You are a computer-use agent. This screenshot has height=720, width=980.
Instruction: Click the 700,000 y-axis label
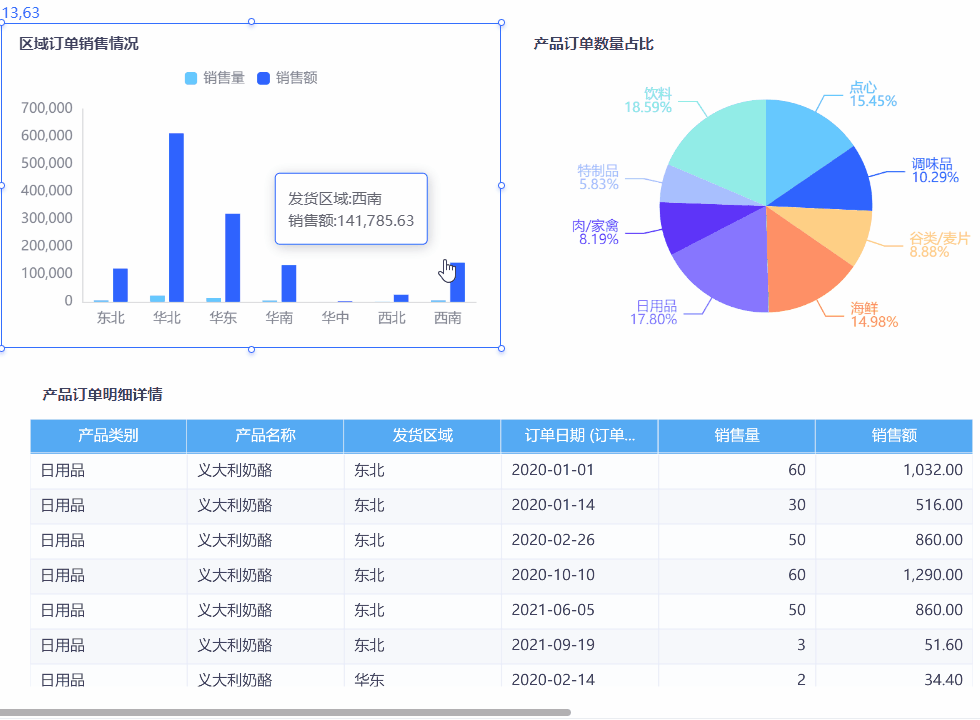point(47,108)
